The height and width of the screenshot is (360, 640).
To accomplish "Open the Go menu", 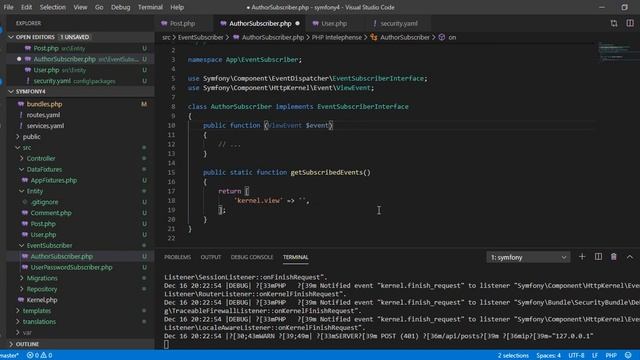I will tap(99, 7).
